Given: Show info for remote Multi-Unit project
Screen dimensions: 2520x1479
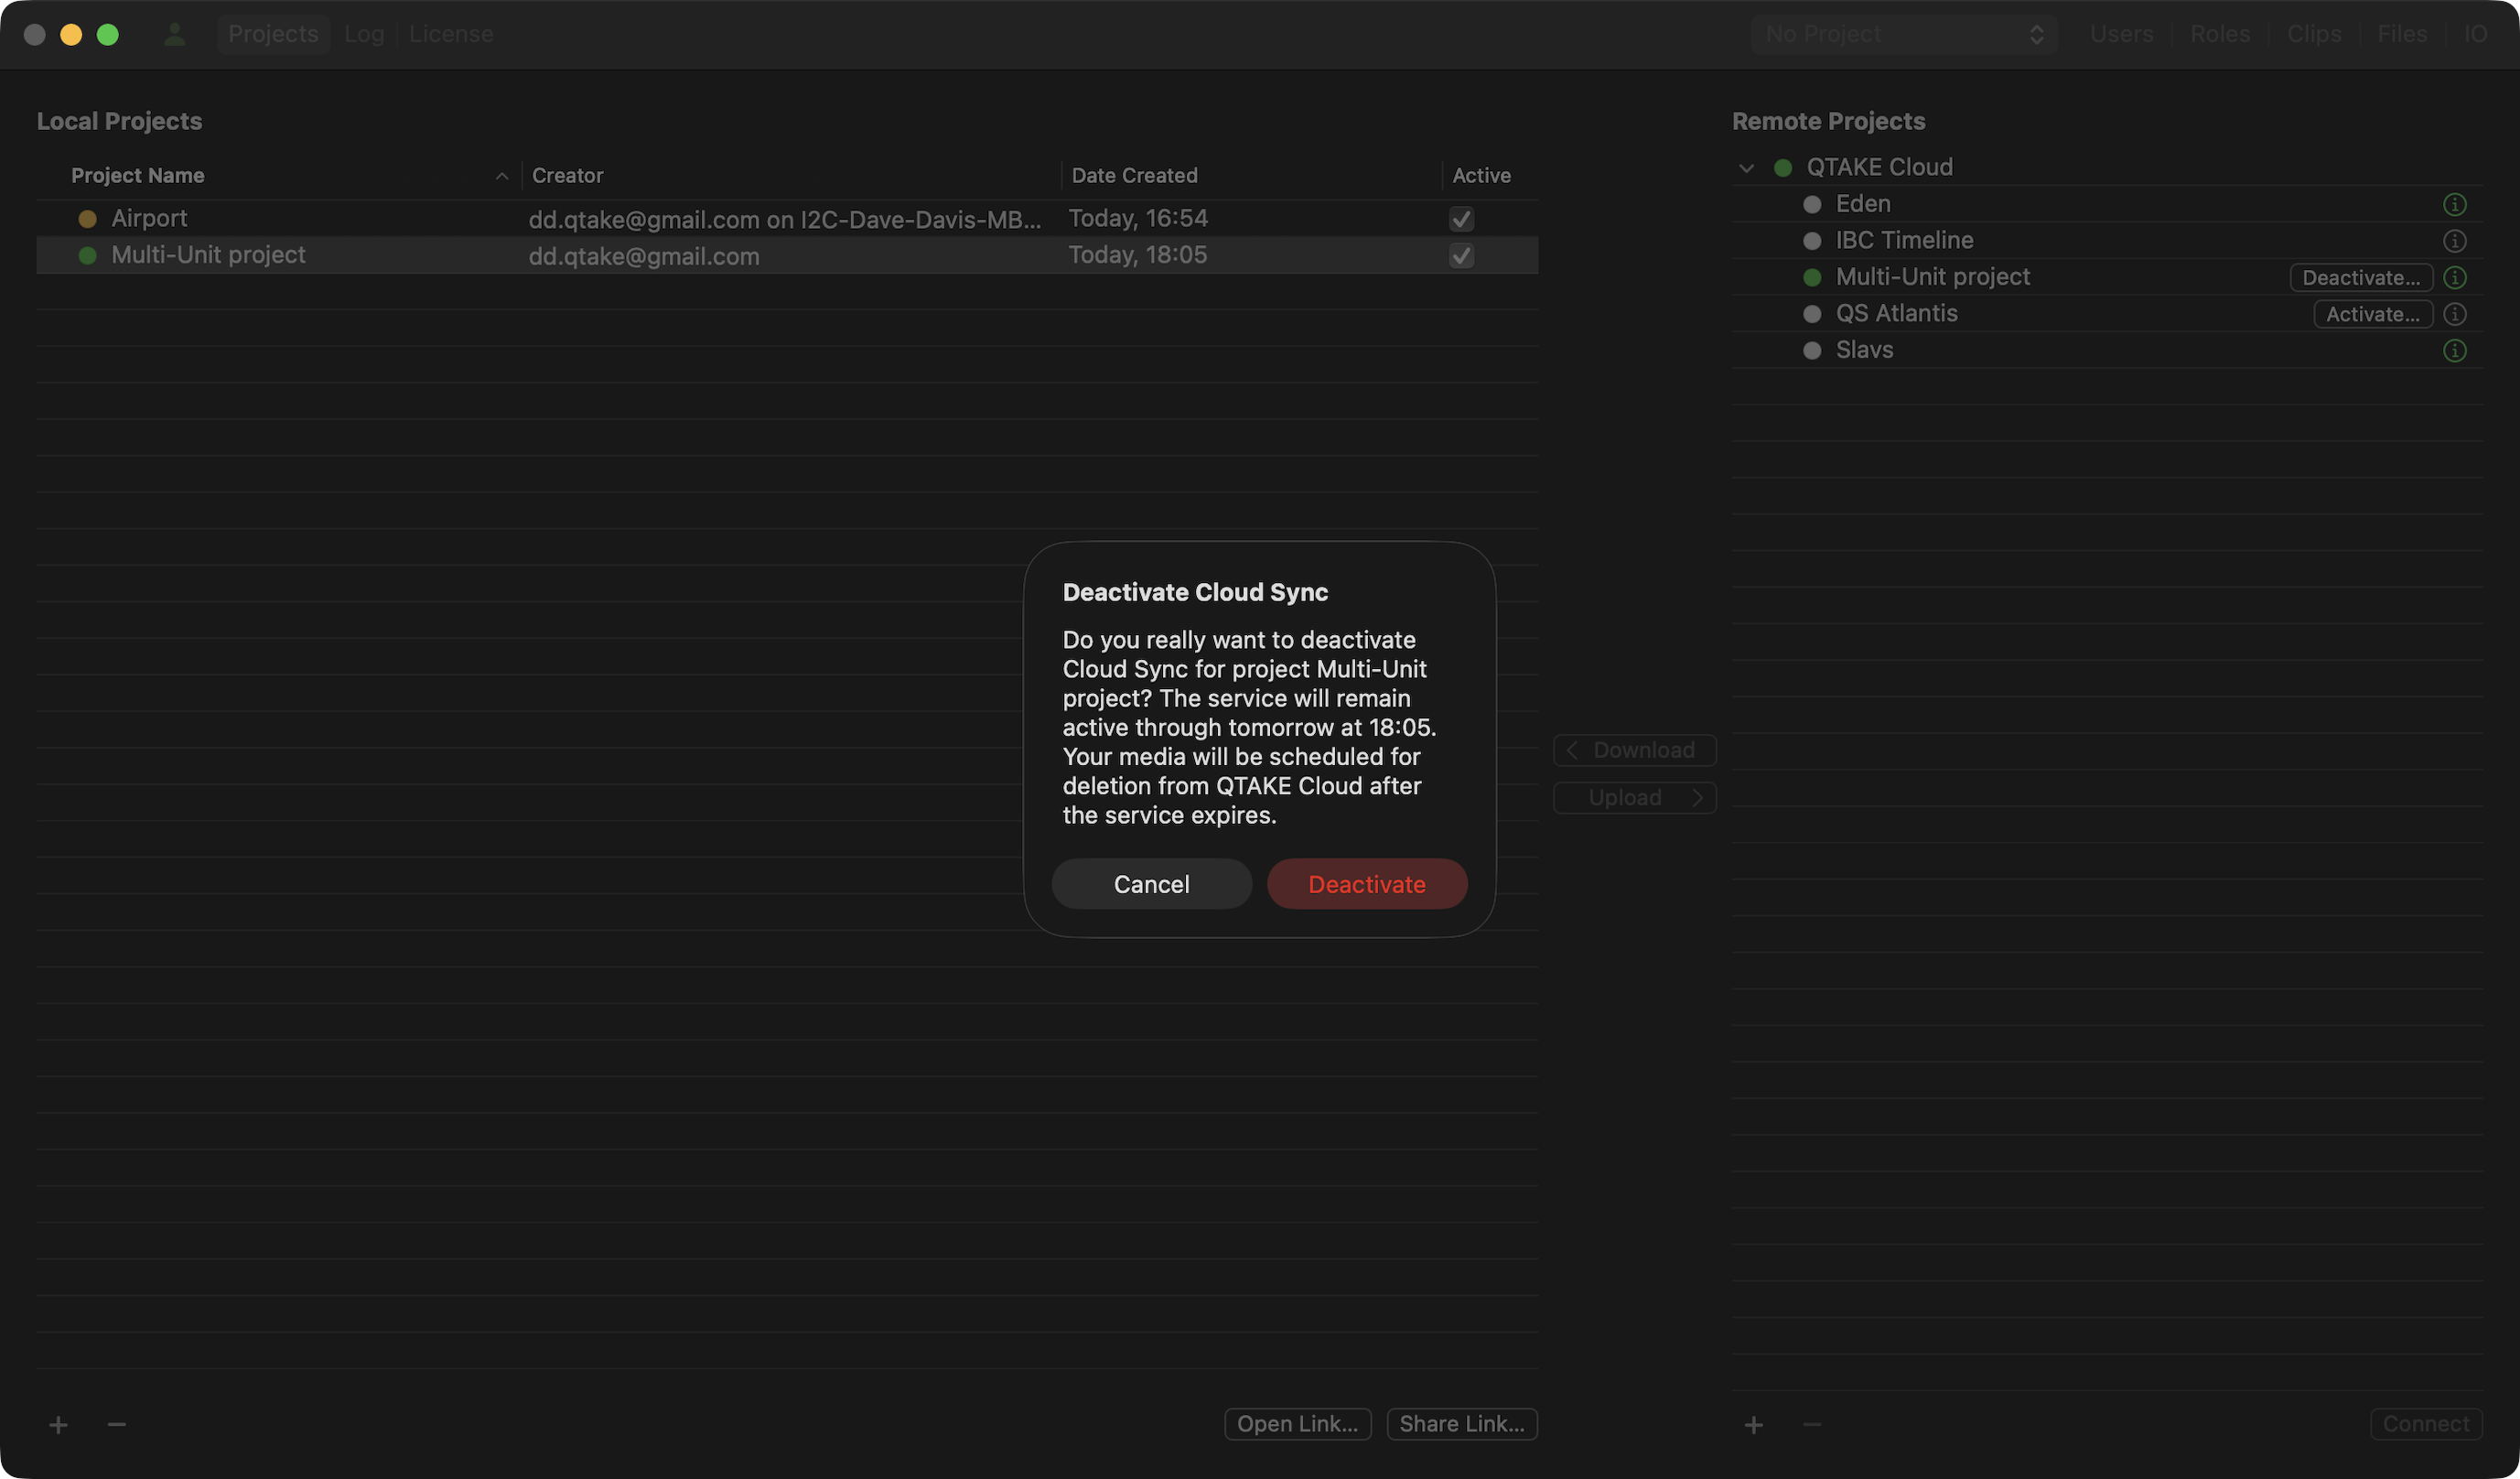Looking at the screenshot, I should (2454, 277).
